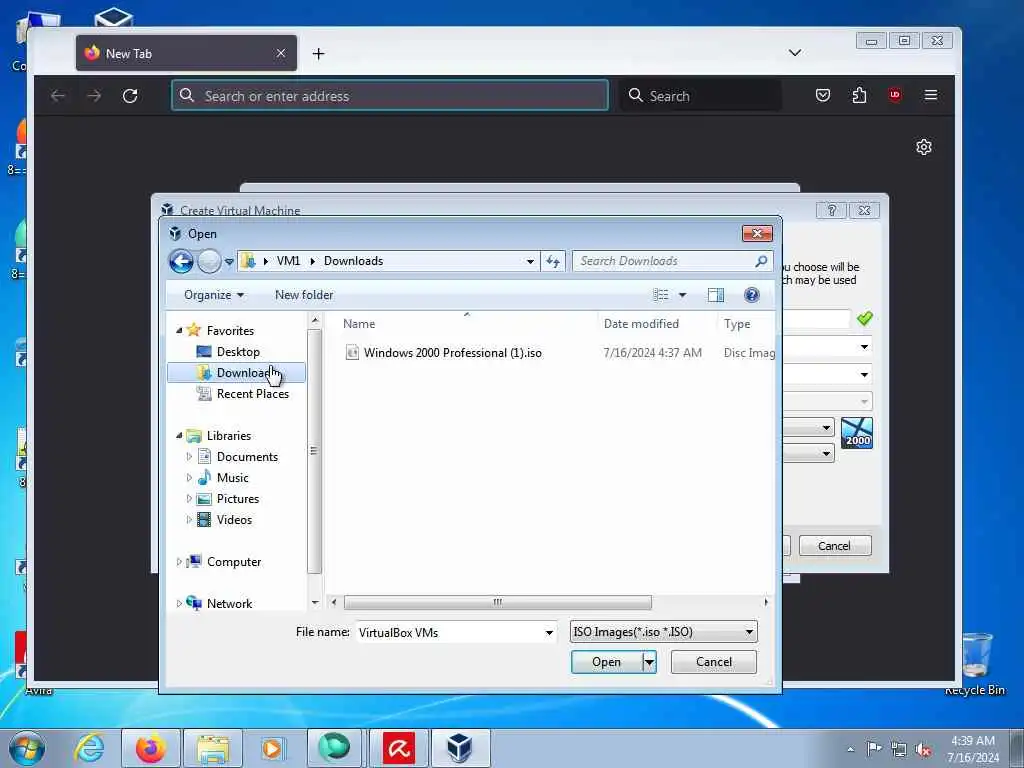Open a new Firefox tab
The width and height of the screenshot is (1024, 768).
[318, 54]
